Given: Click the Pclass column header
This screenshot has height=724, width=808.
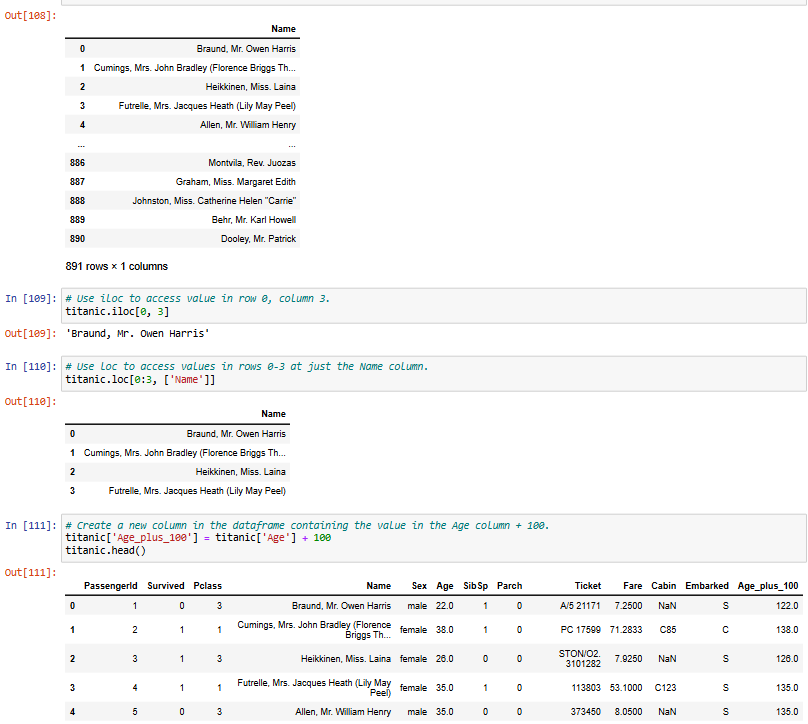Looking at the screenshot, I should click(207, 586).
